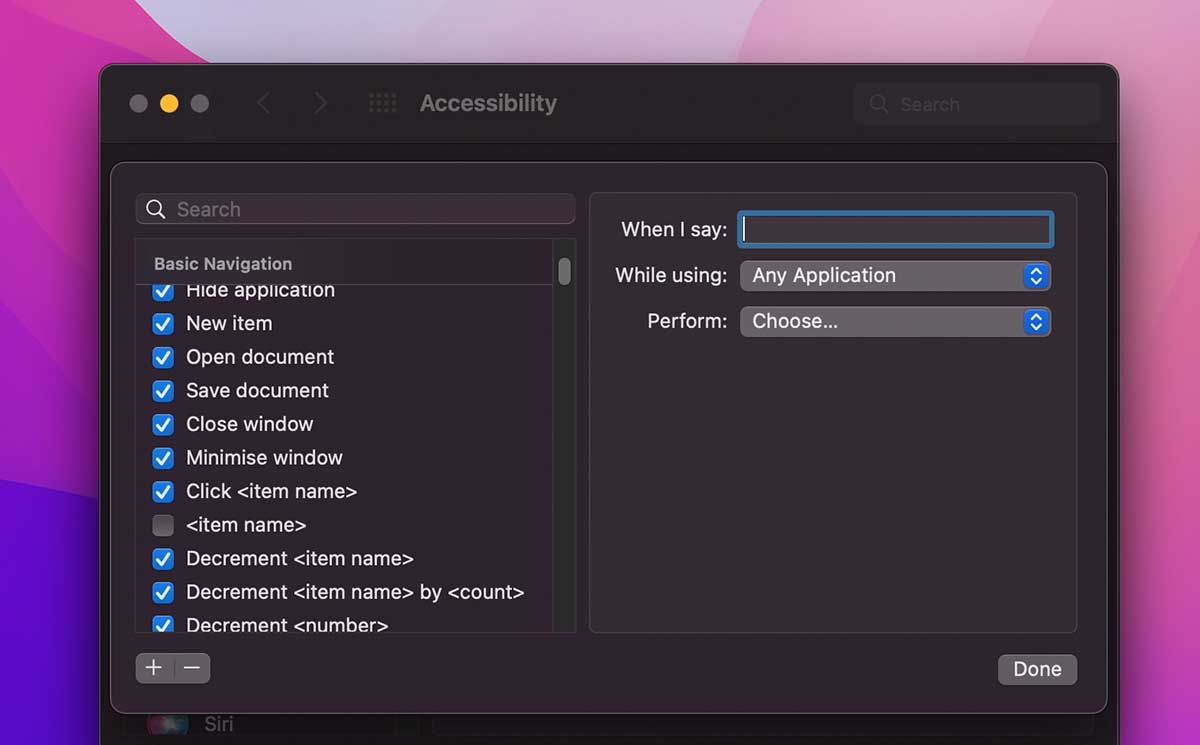Open the While using application dropdown
This screenshot has height=745, width=1200.
click(895, 275)
